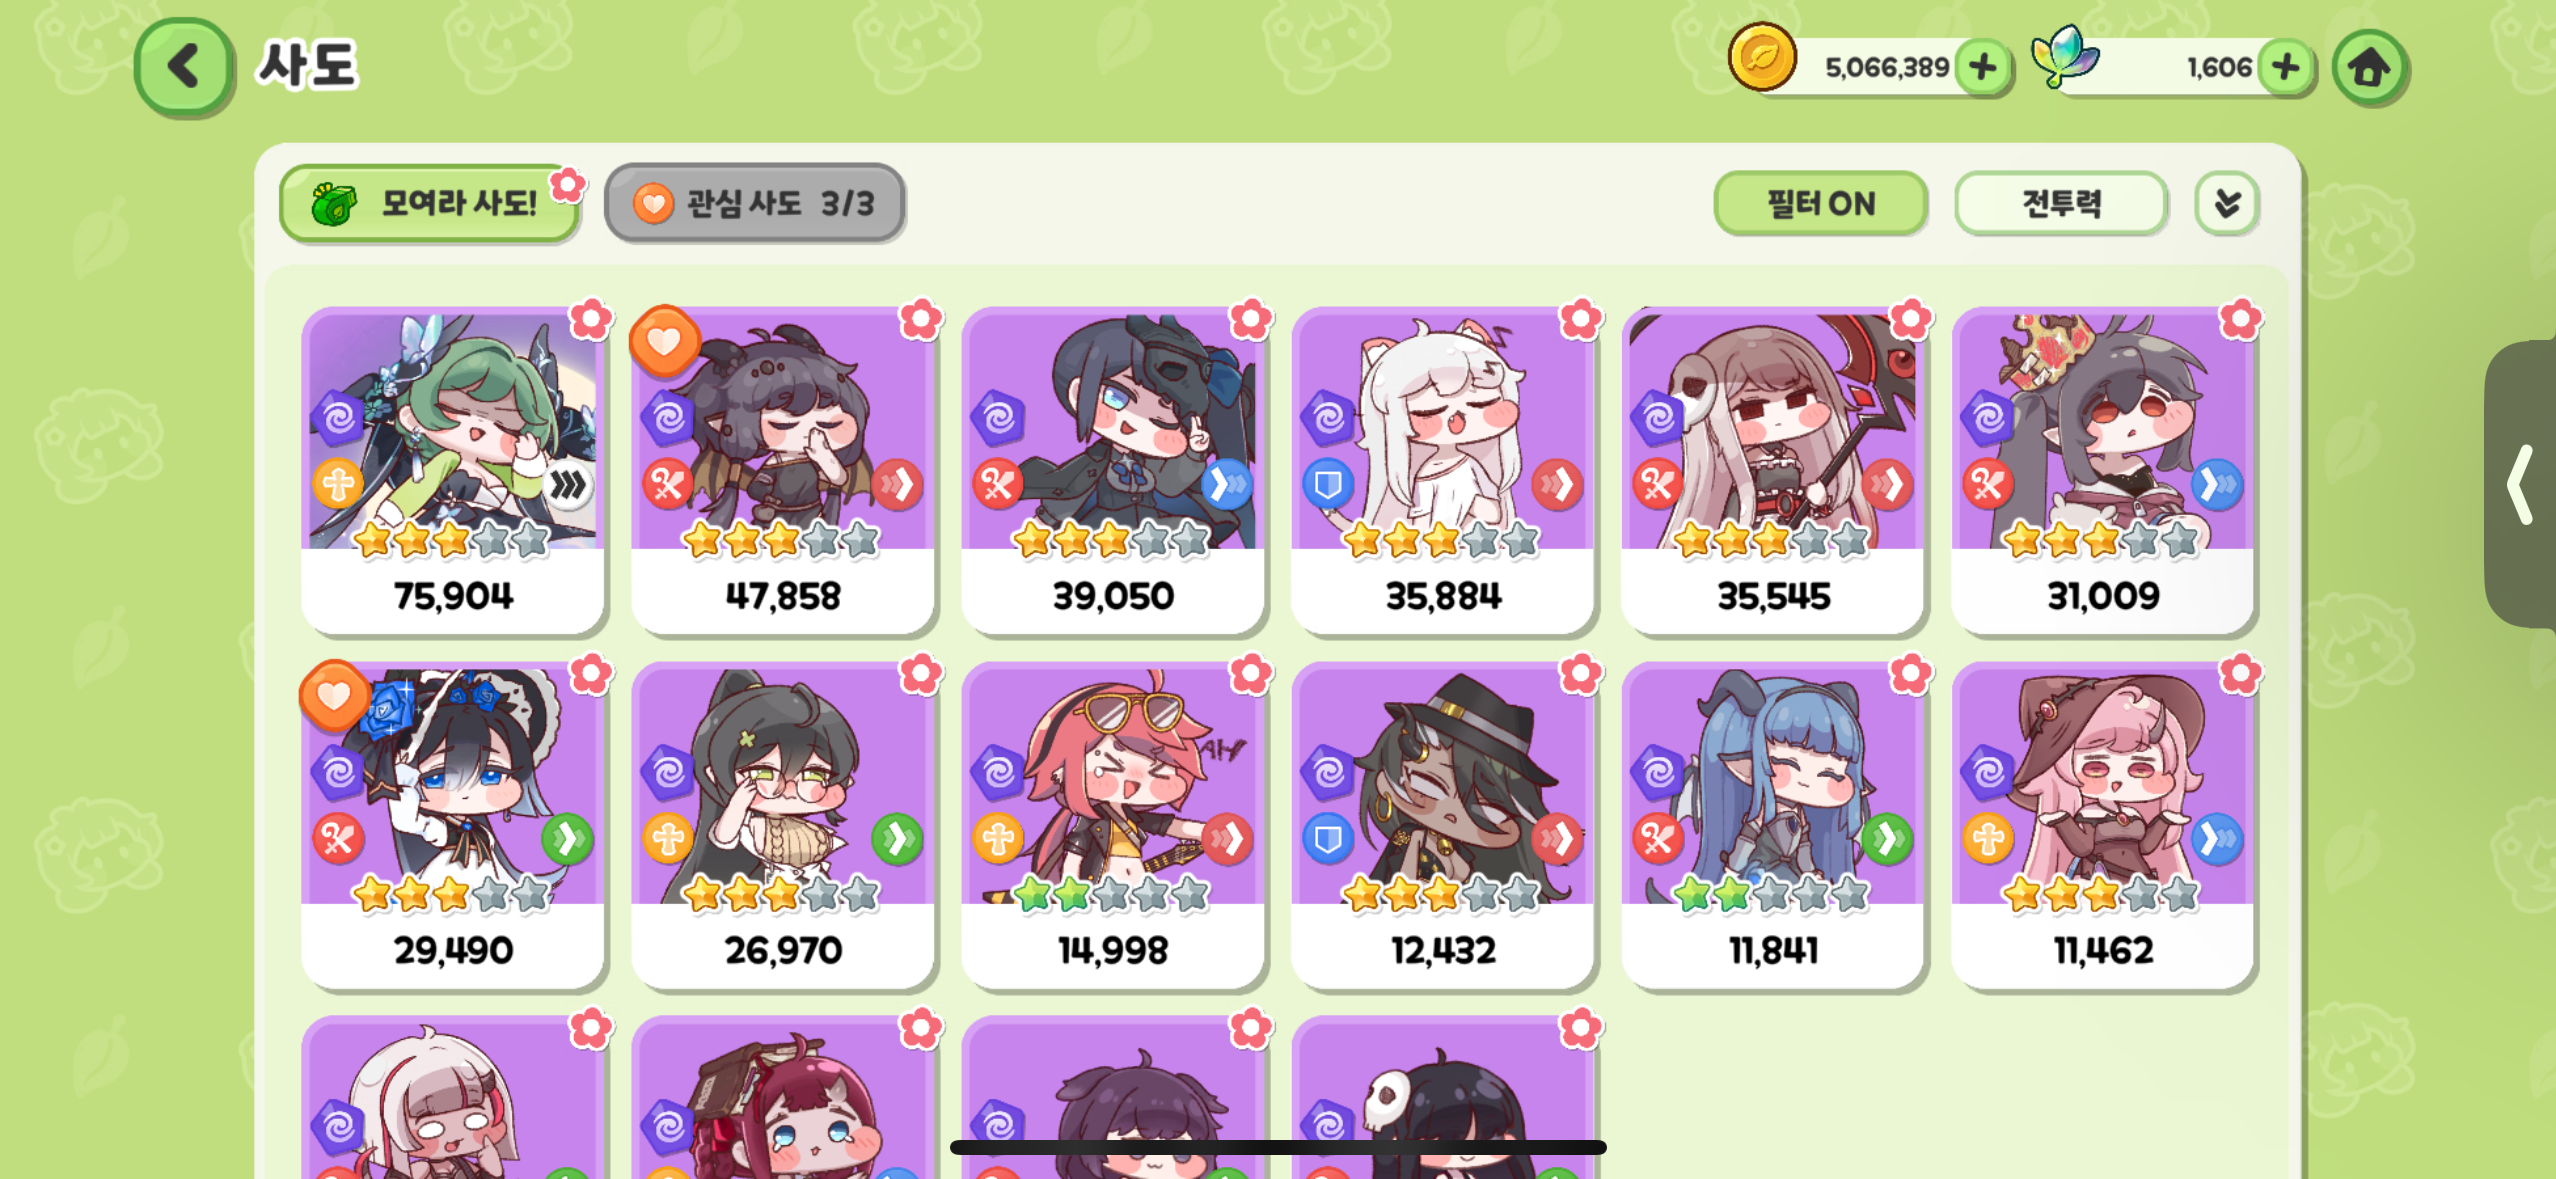Toggle favorite heart on 29,490 character

pos(334,695)
